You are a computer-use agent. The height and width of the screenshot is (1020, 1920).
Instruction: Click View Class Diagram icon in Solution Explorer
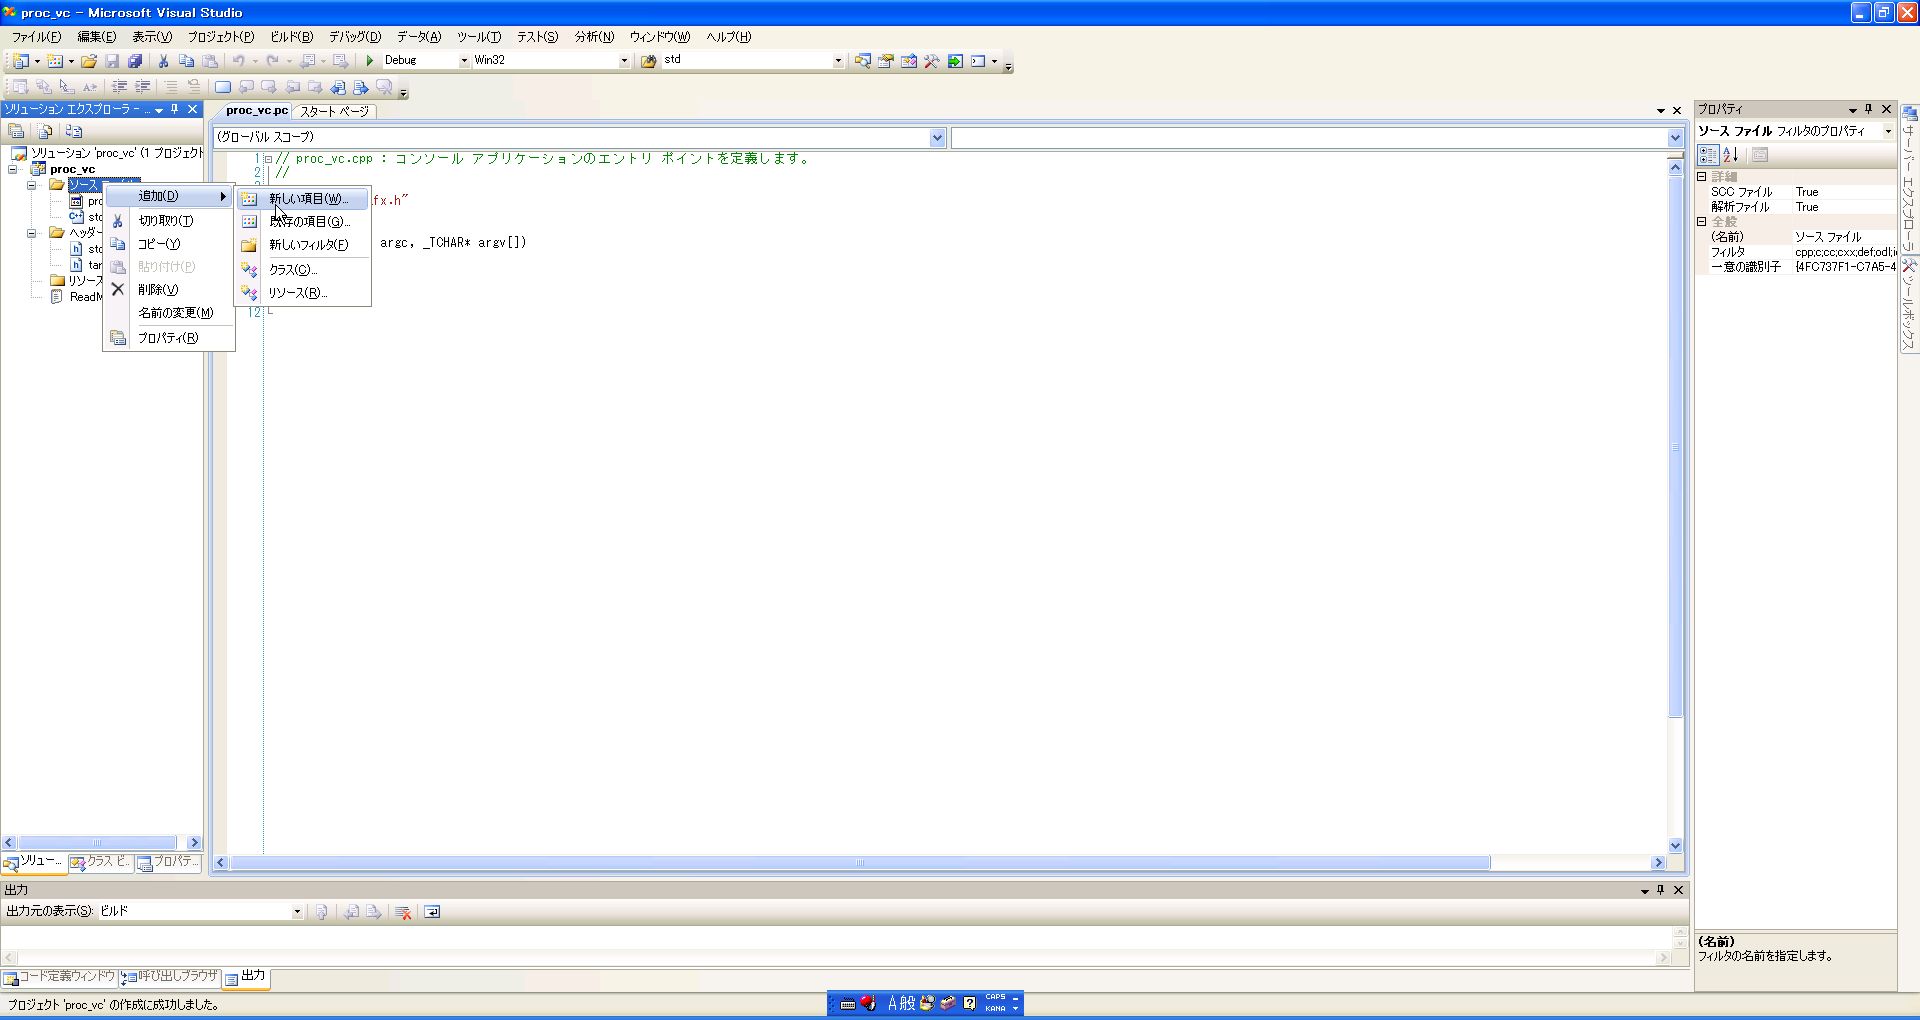pos(73,131)
